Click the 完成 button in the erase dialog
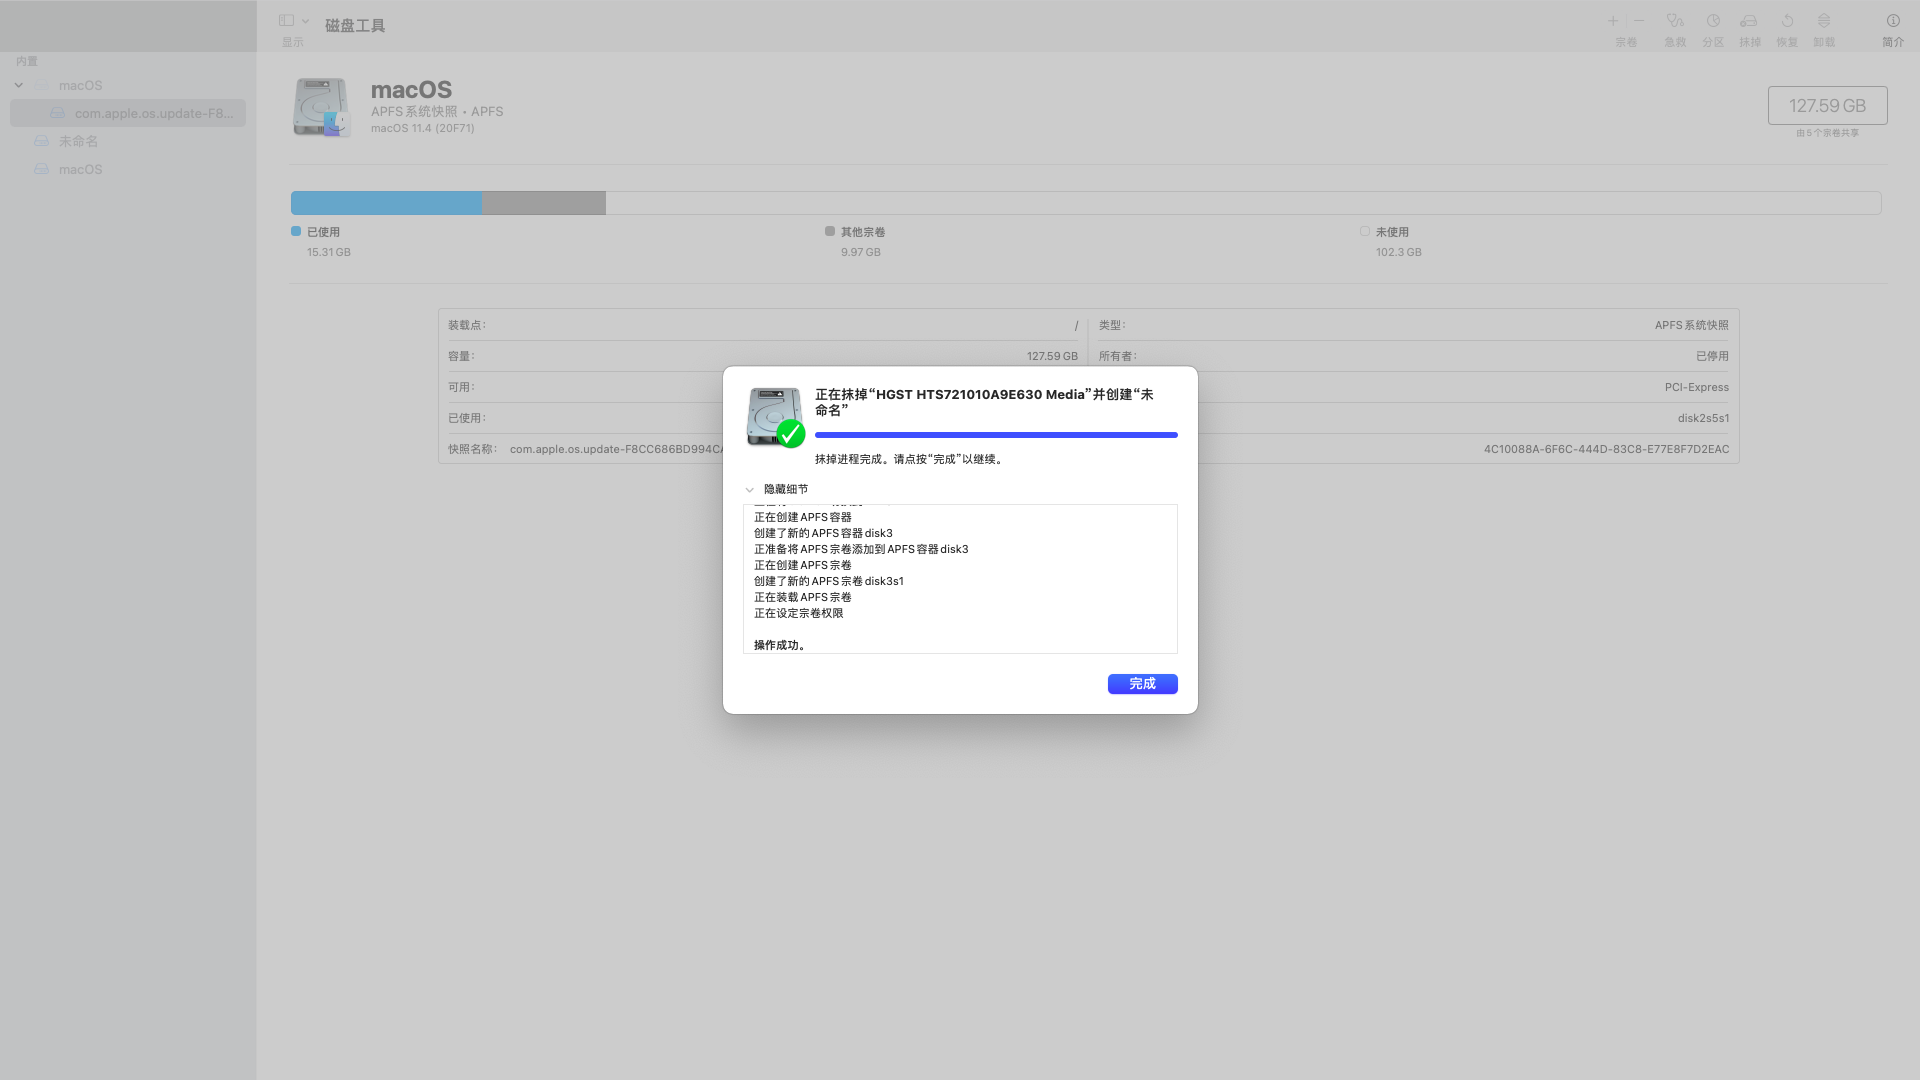The height and width of the screenshot is (1080, 1920). (x=1142, y=684)
